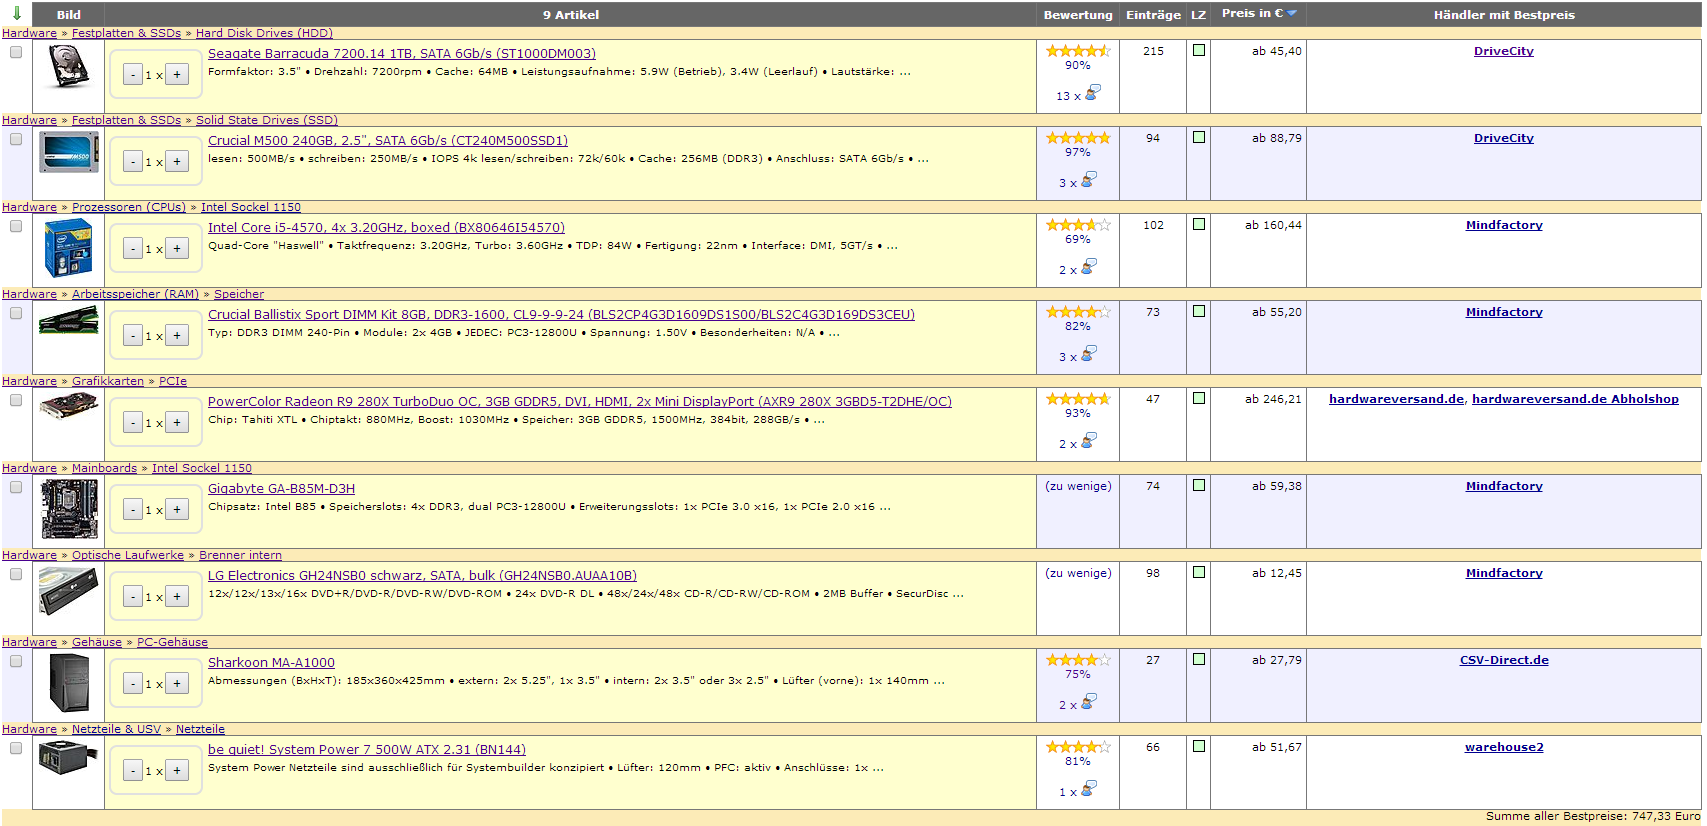Screen dimensions: 1707x826
Task: Open Hard Disk Drives (HDD) category
Action: [x=264, y=33]
